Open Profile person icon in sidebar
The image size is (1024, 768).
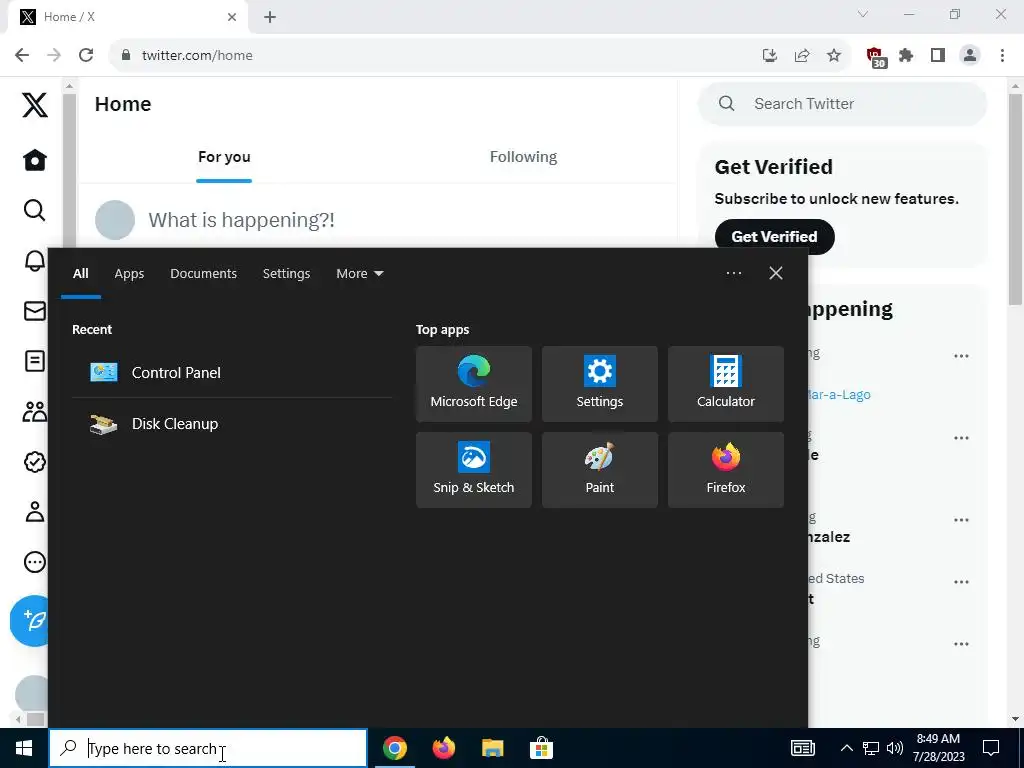tap(35, 512)
